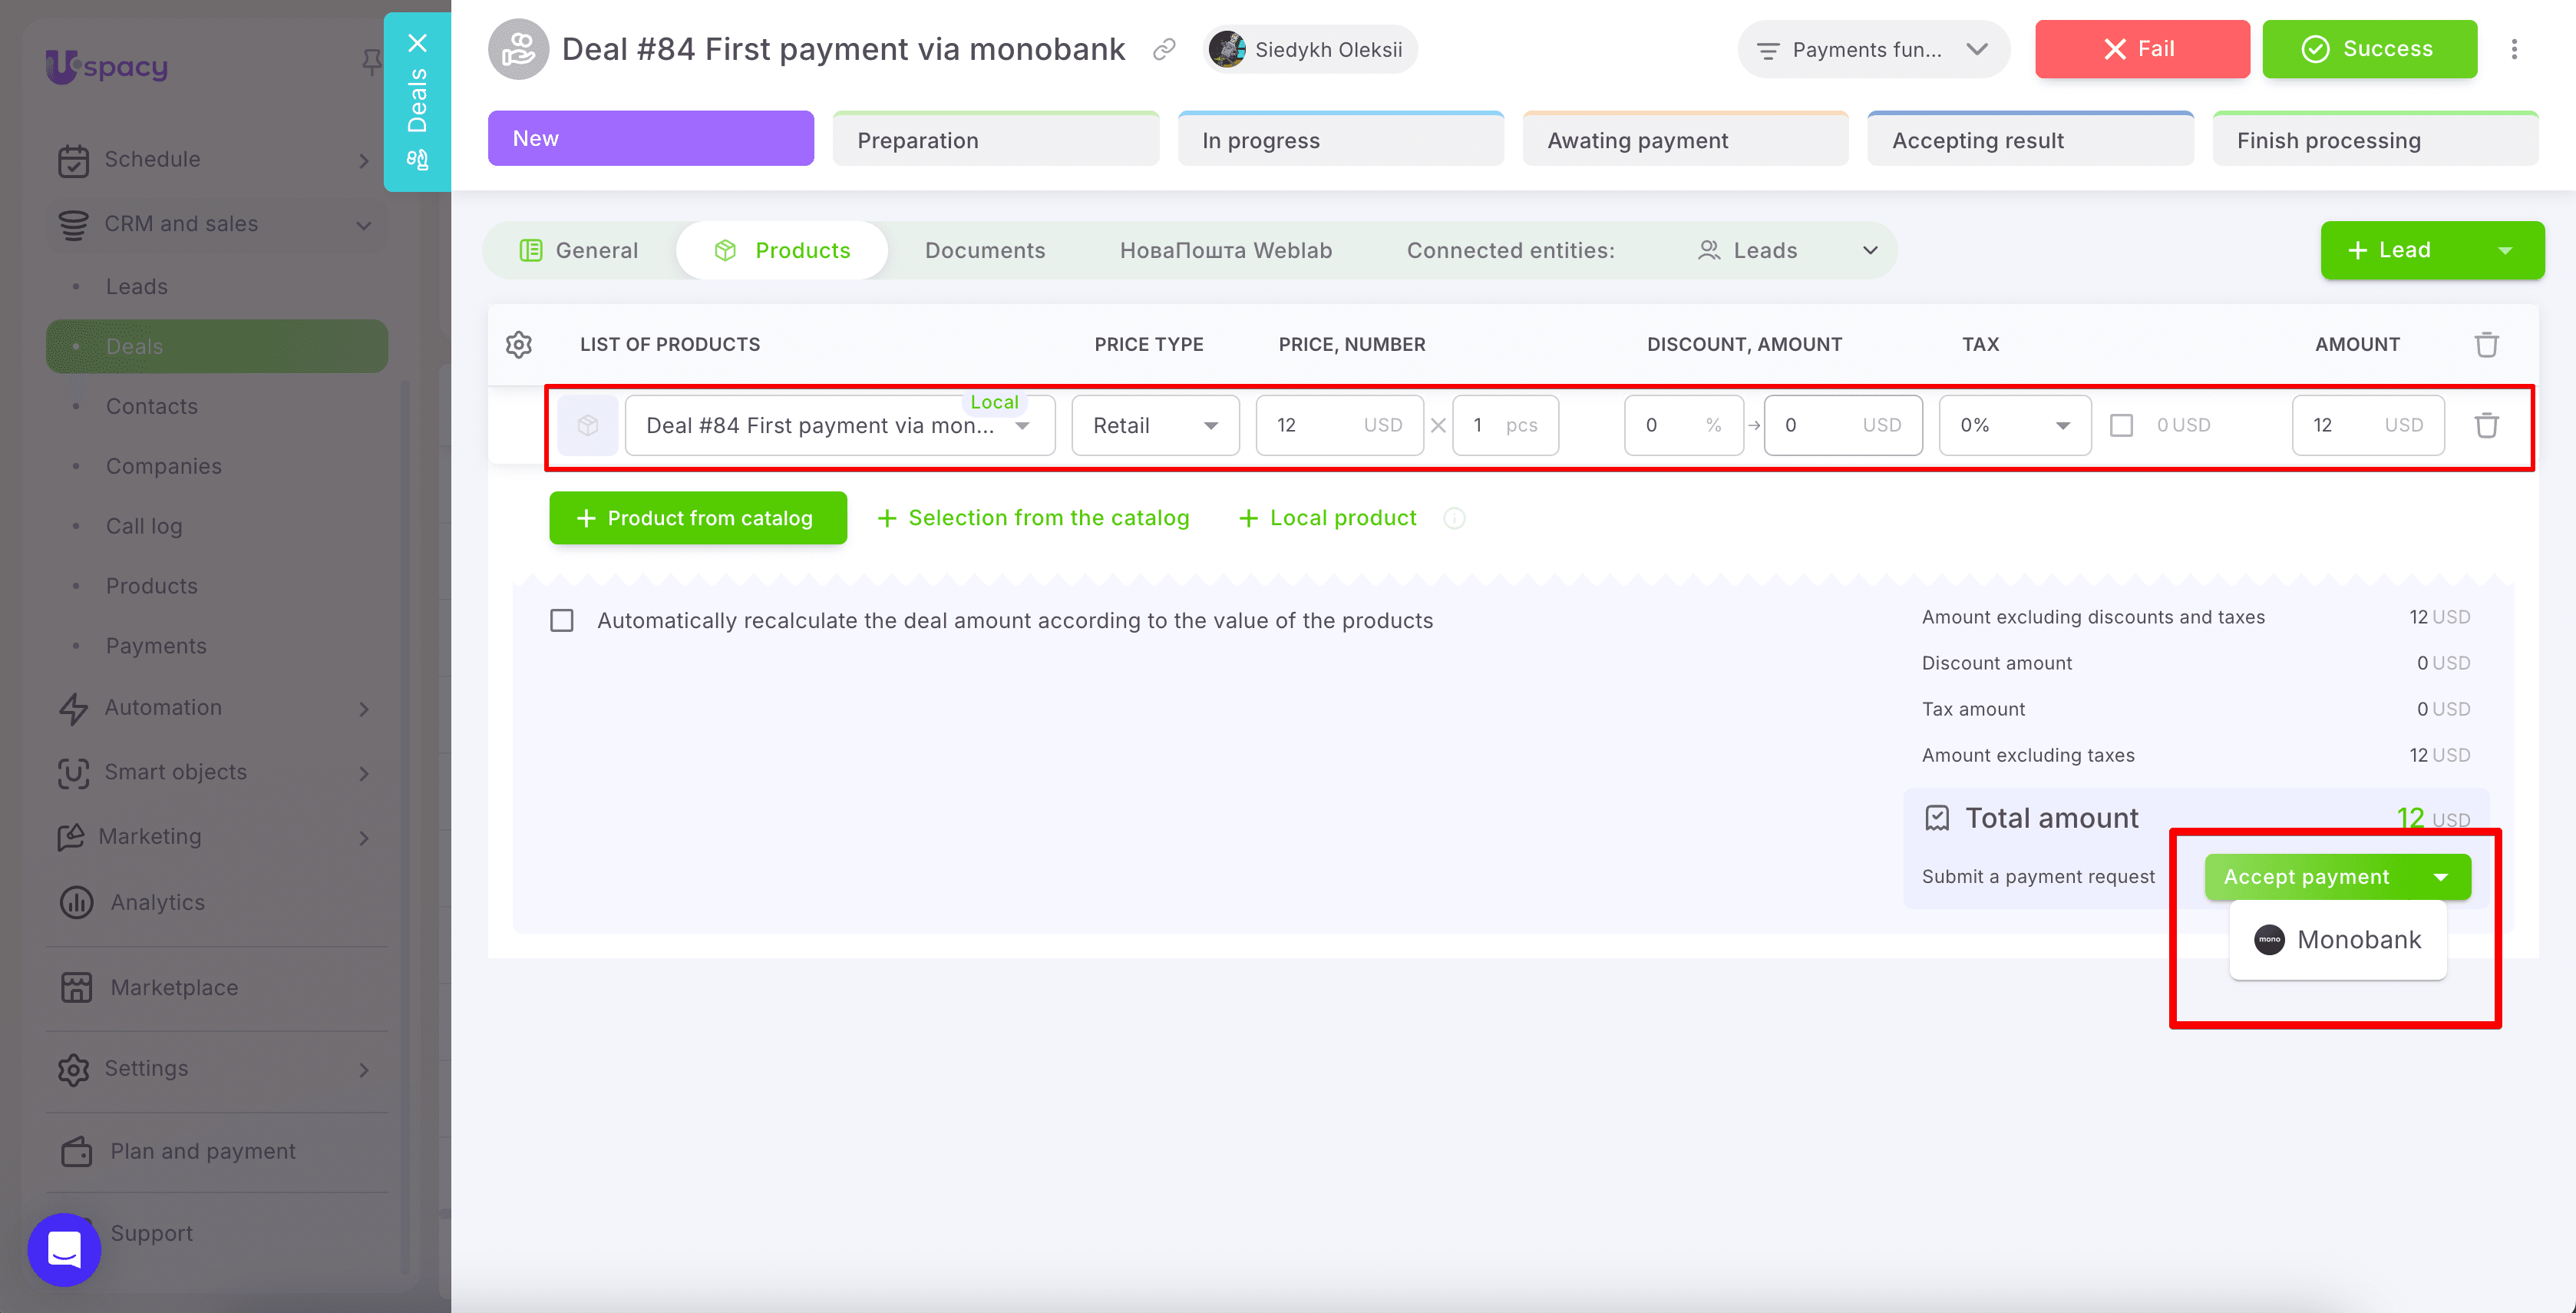2576x1313 pixels.
Task: Edit the quantity field in pcs
Action: coord(1505,425)
